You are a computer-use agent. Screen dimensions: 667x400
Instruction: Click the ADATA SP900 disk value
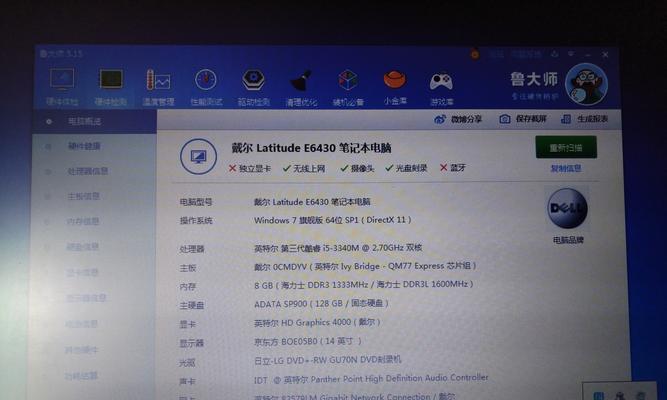tap(321, 304)
